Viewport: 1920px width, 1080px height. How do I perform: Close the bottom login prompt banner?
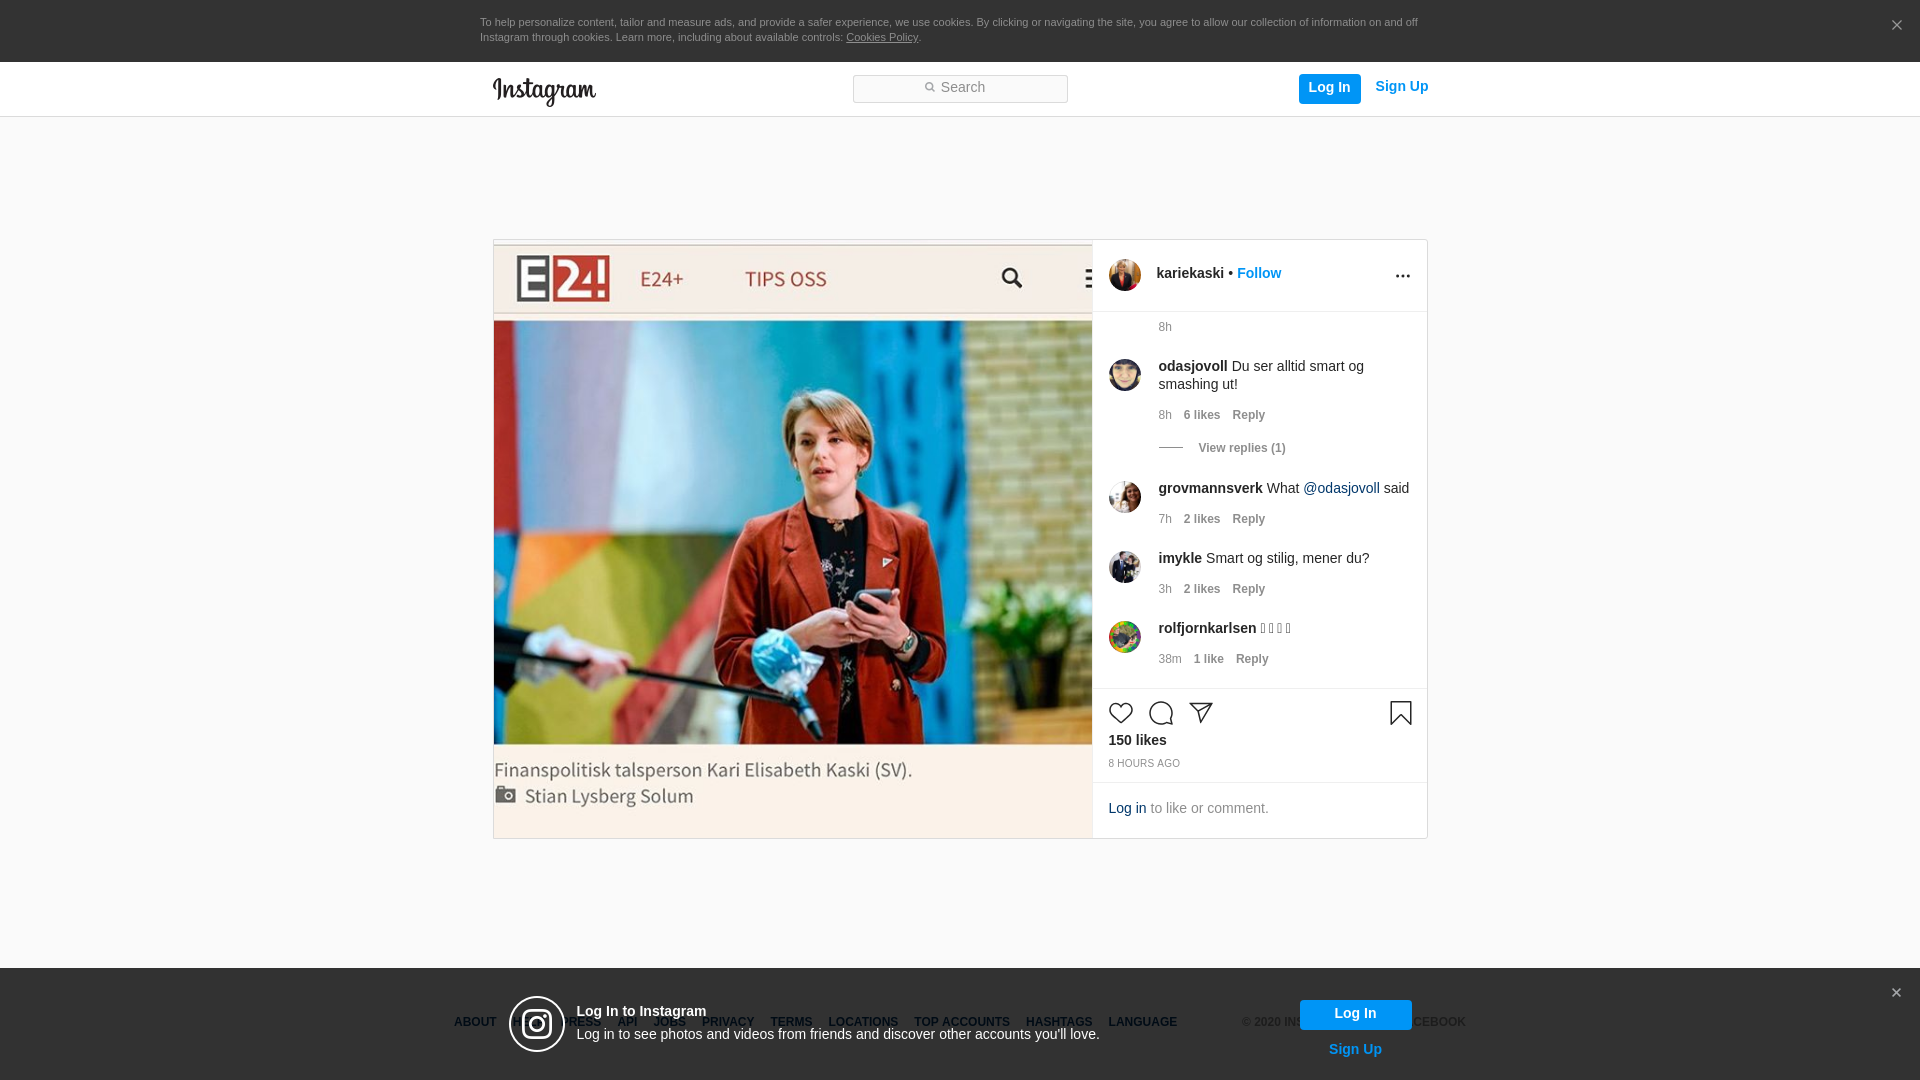coord(1896,993)
